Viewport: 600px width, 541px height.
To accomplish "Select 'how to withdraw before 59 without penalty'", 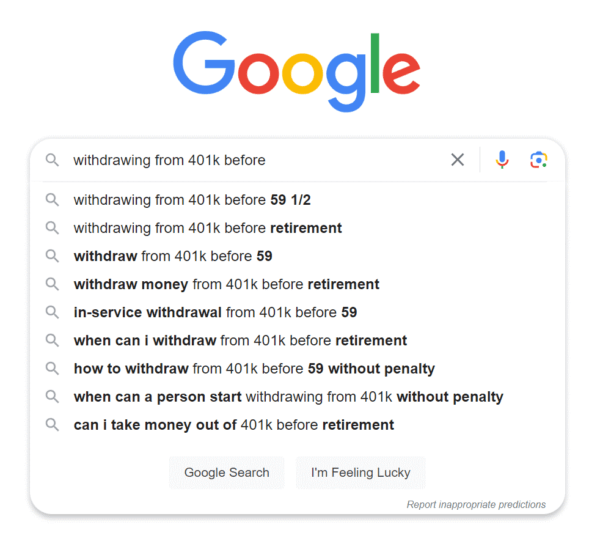I will tap(254, 369).
